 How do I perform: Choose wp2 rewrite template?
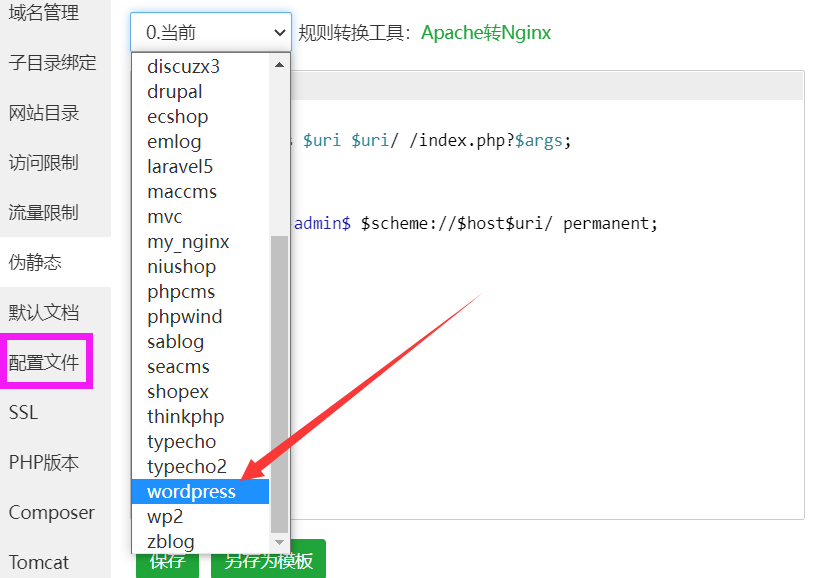coord(201,516)
